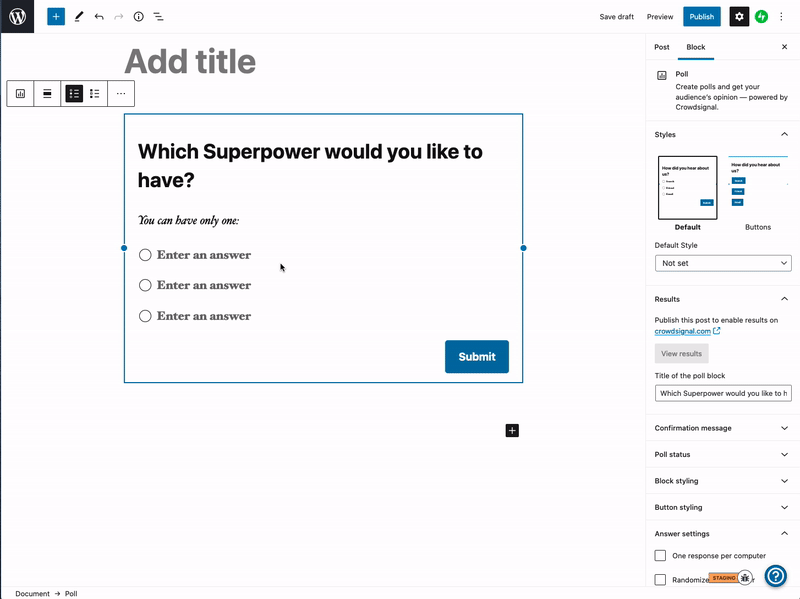Click the WordPress logo icon
800x599 pixels.
coord(17,17)
